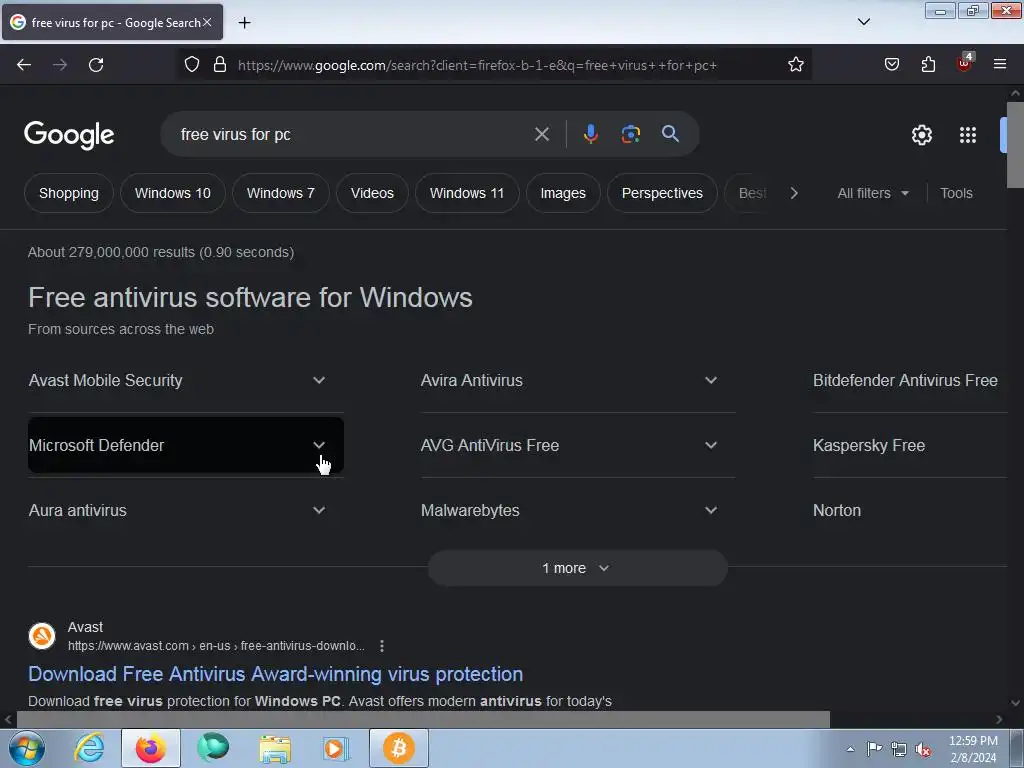1024x768 pixels.
Task: Bookmark this page with the star
Action: pos(795,64)
